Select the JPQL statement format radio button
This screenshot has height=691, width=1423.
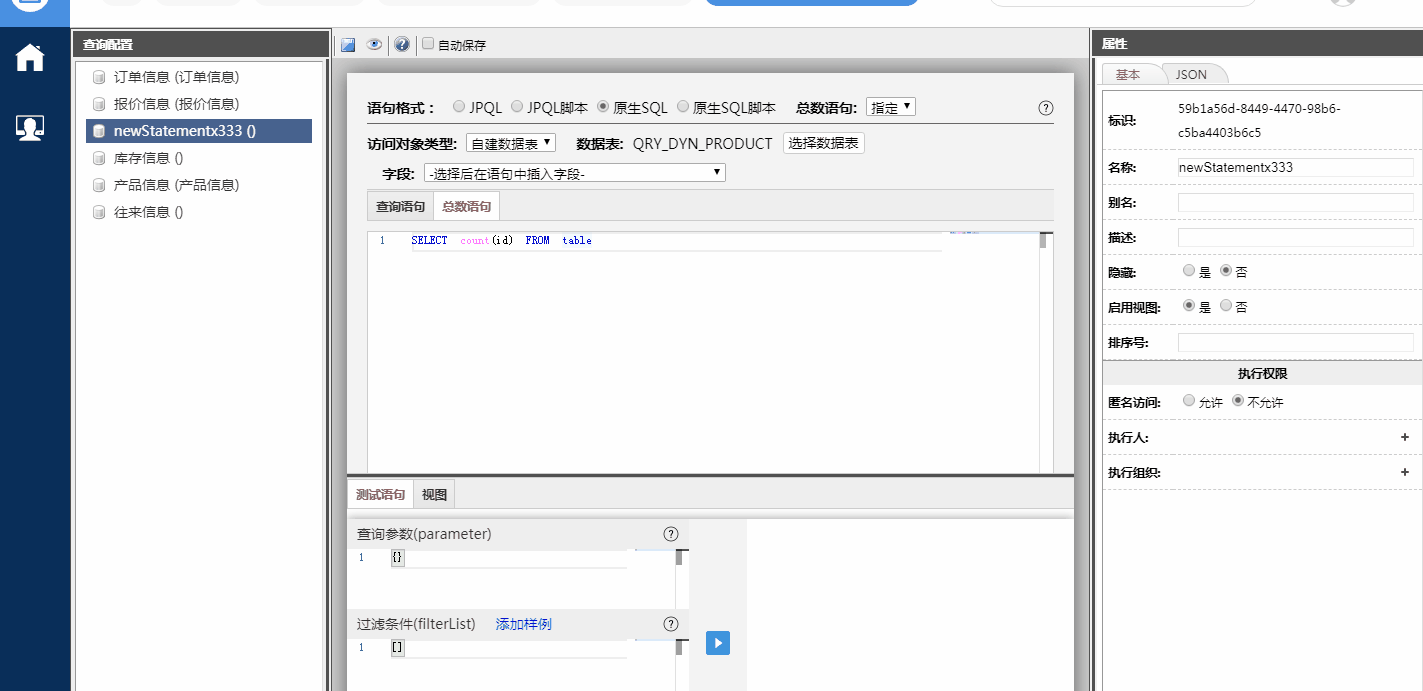(459, 107)
